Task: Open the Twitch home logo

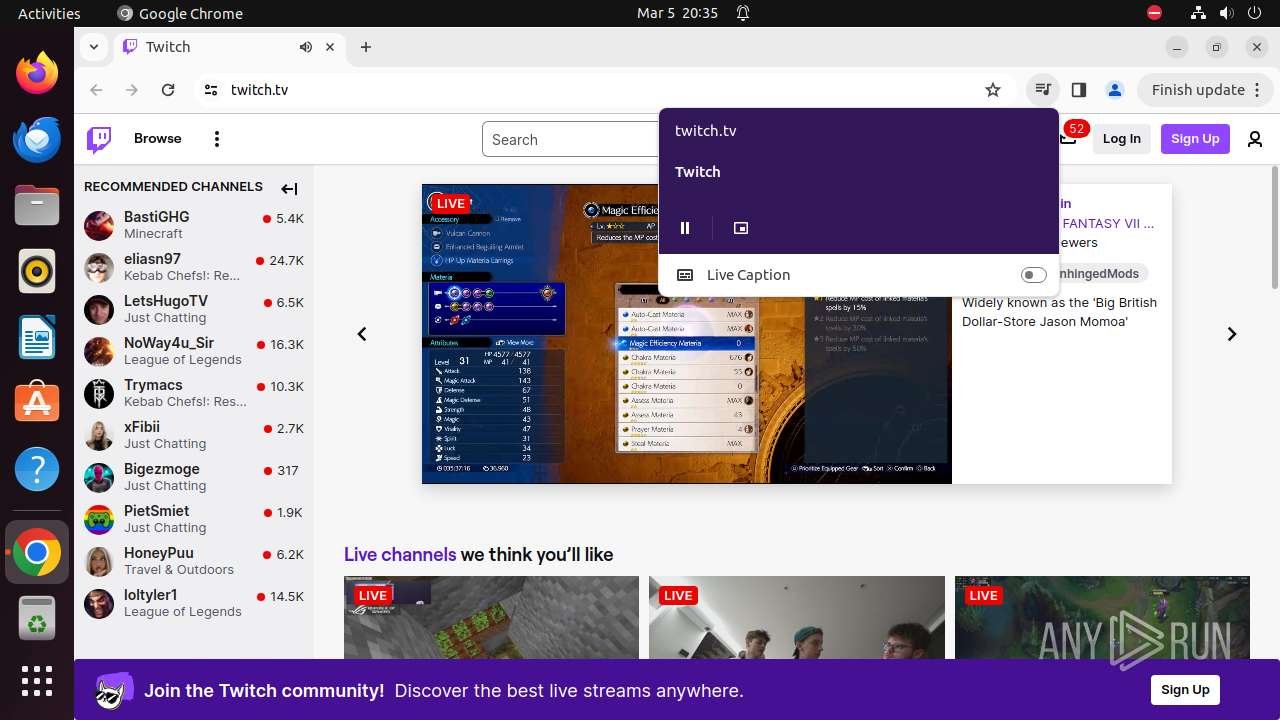Action: click(x=99, y=139)
